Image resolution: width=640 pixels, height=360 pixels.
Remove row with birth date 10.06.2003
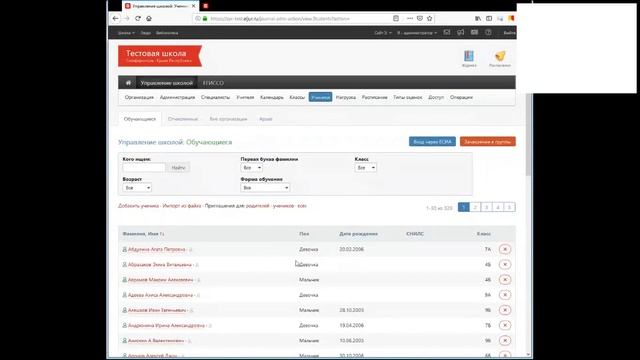[x=505, y=340]
